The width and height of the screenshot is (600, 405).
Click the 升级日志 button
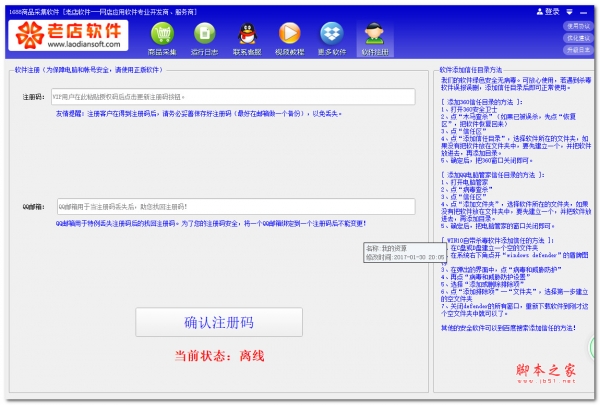coord(578,50)
